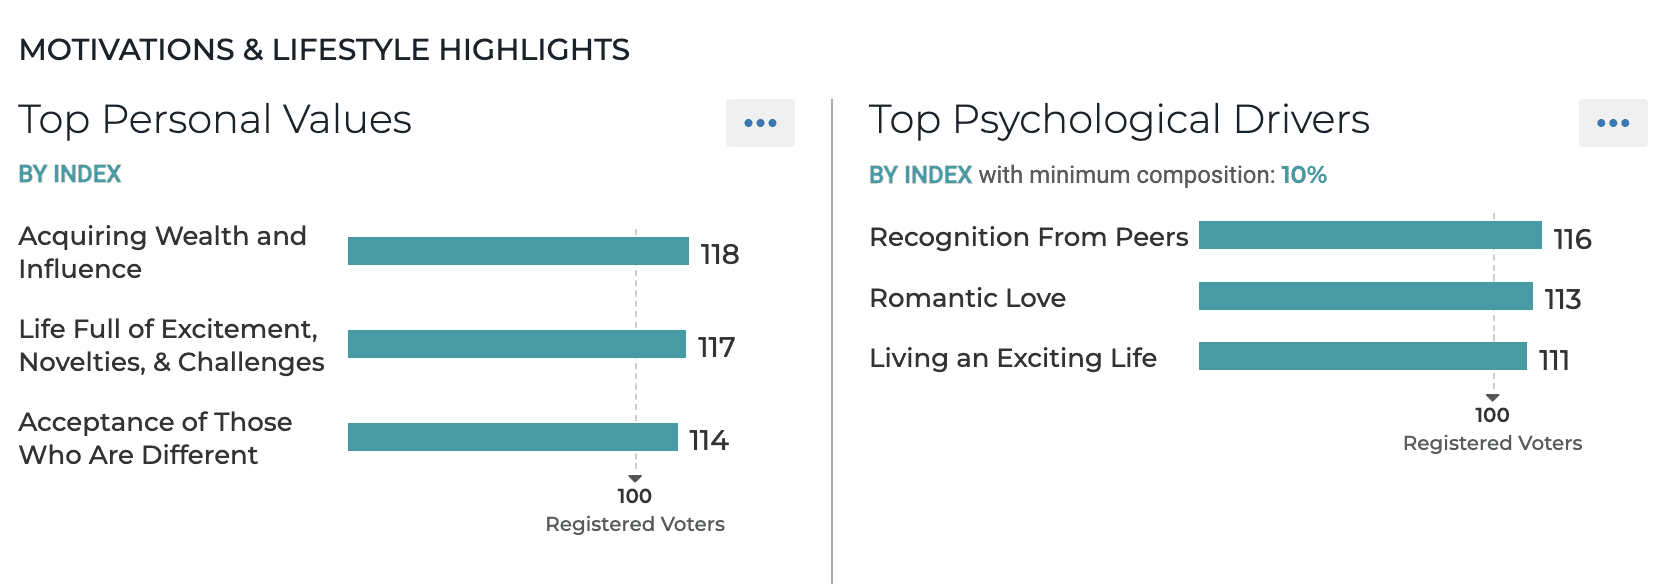Open Top Psychological Drivers more options menu

coord(1613,123)
